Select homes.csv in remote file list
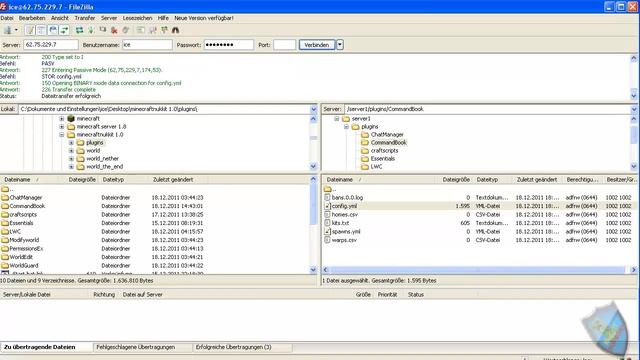 pos(344,215)
